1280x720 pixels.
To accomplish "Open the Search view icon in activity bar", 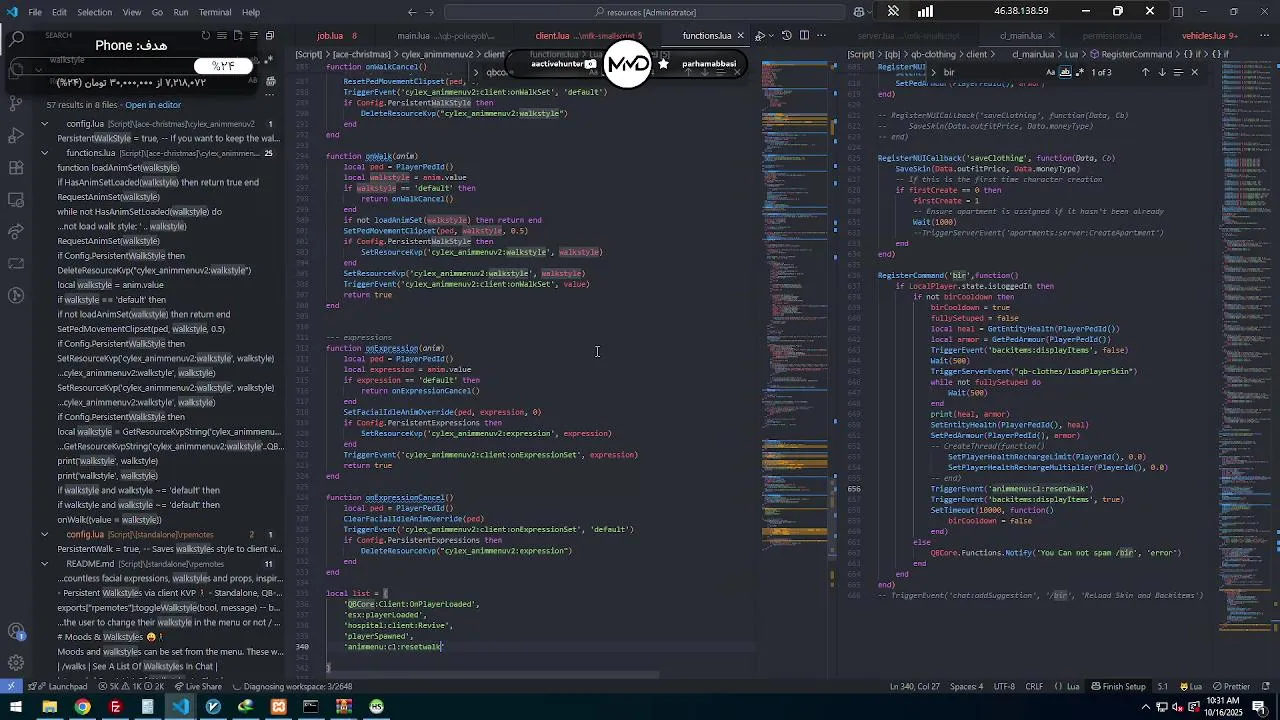I will click(16, 39).
